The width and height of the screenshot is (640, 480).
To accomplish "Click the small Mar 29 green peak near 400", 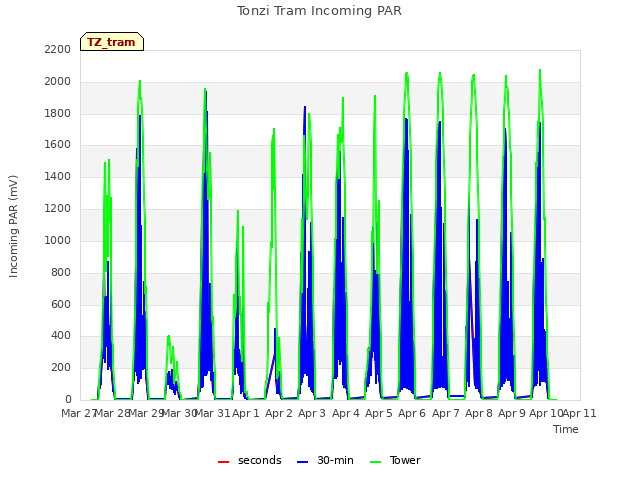I will 169,336.
